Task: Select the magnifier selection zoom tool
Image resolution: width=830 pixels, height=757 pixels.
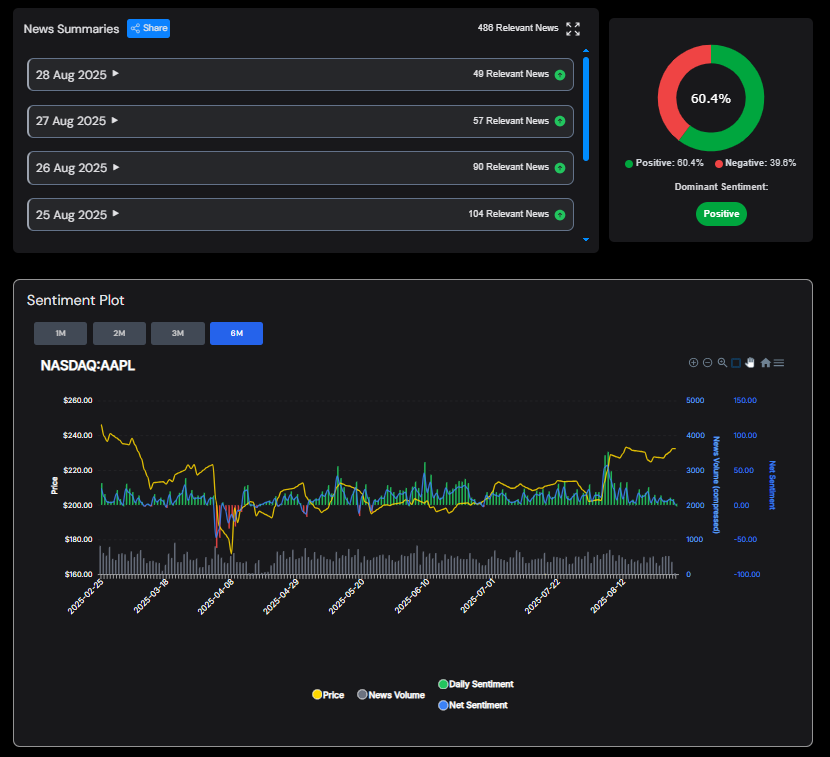Action: pos(722,363)
